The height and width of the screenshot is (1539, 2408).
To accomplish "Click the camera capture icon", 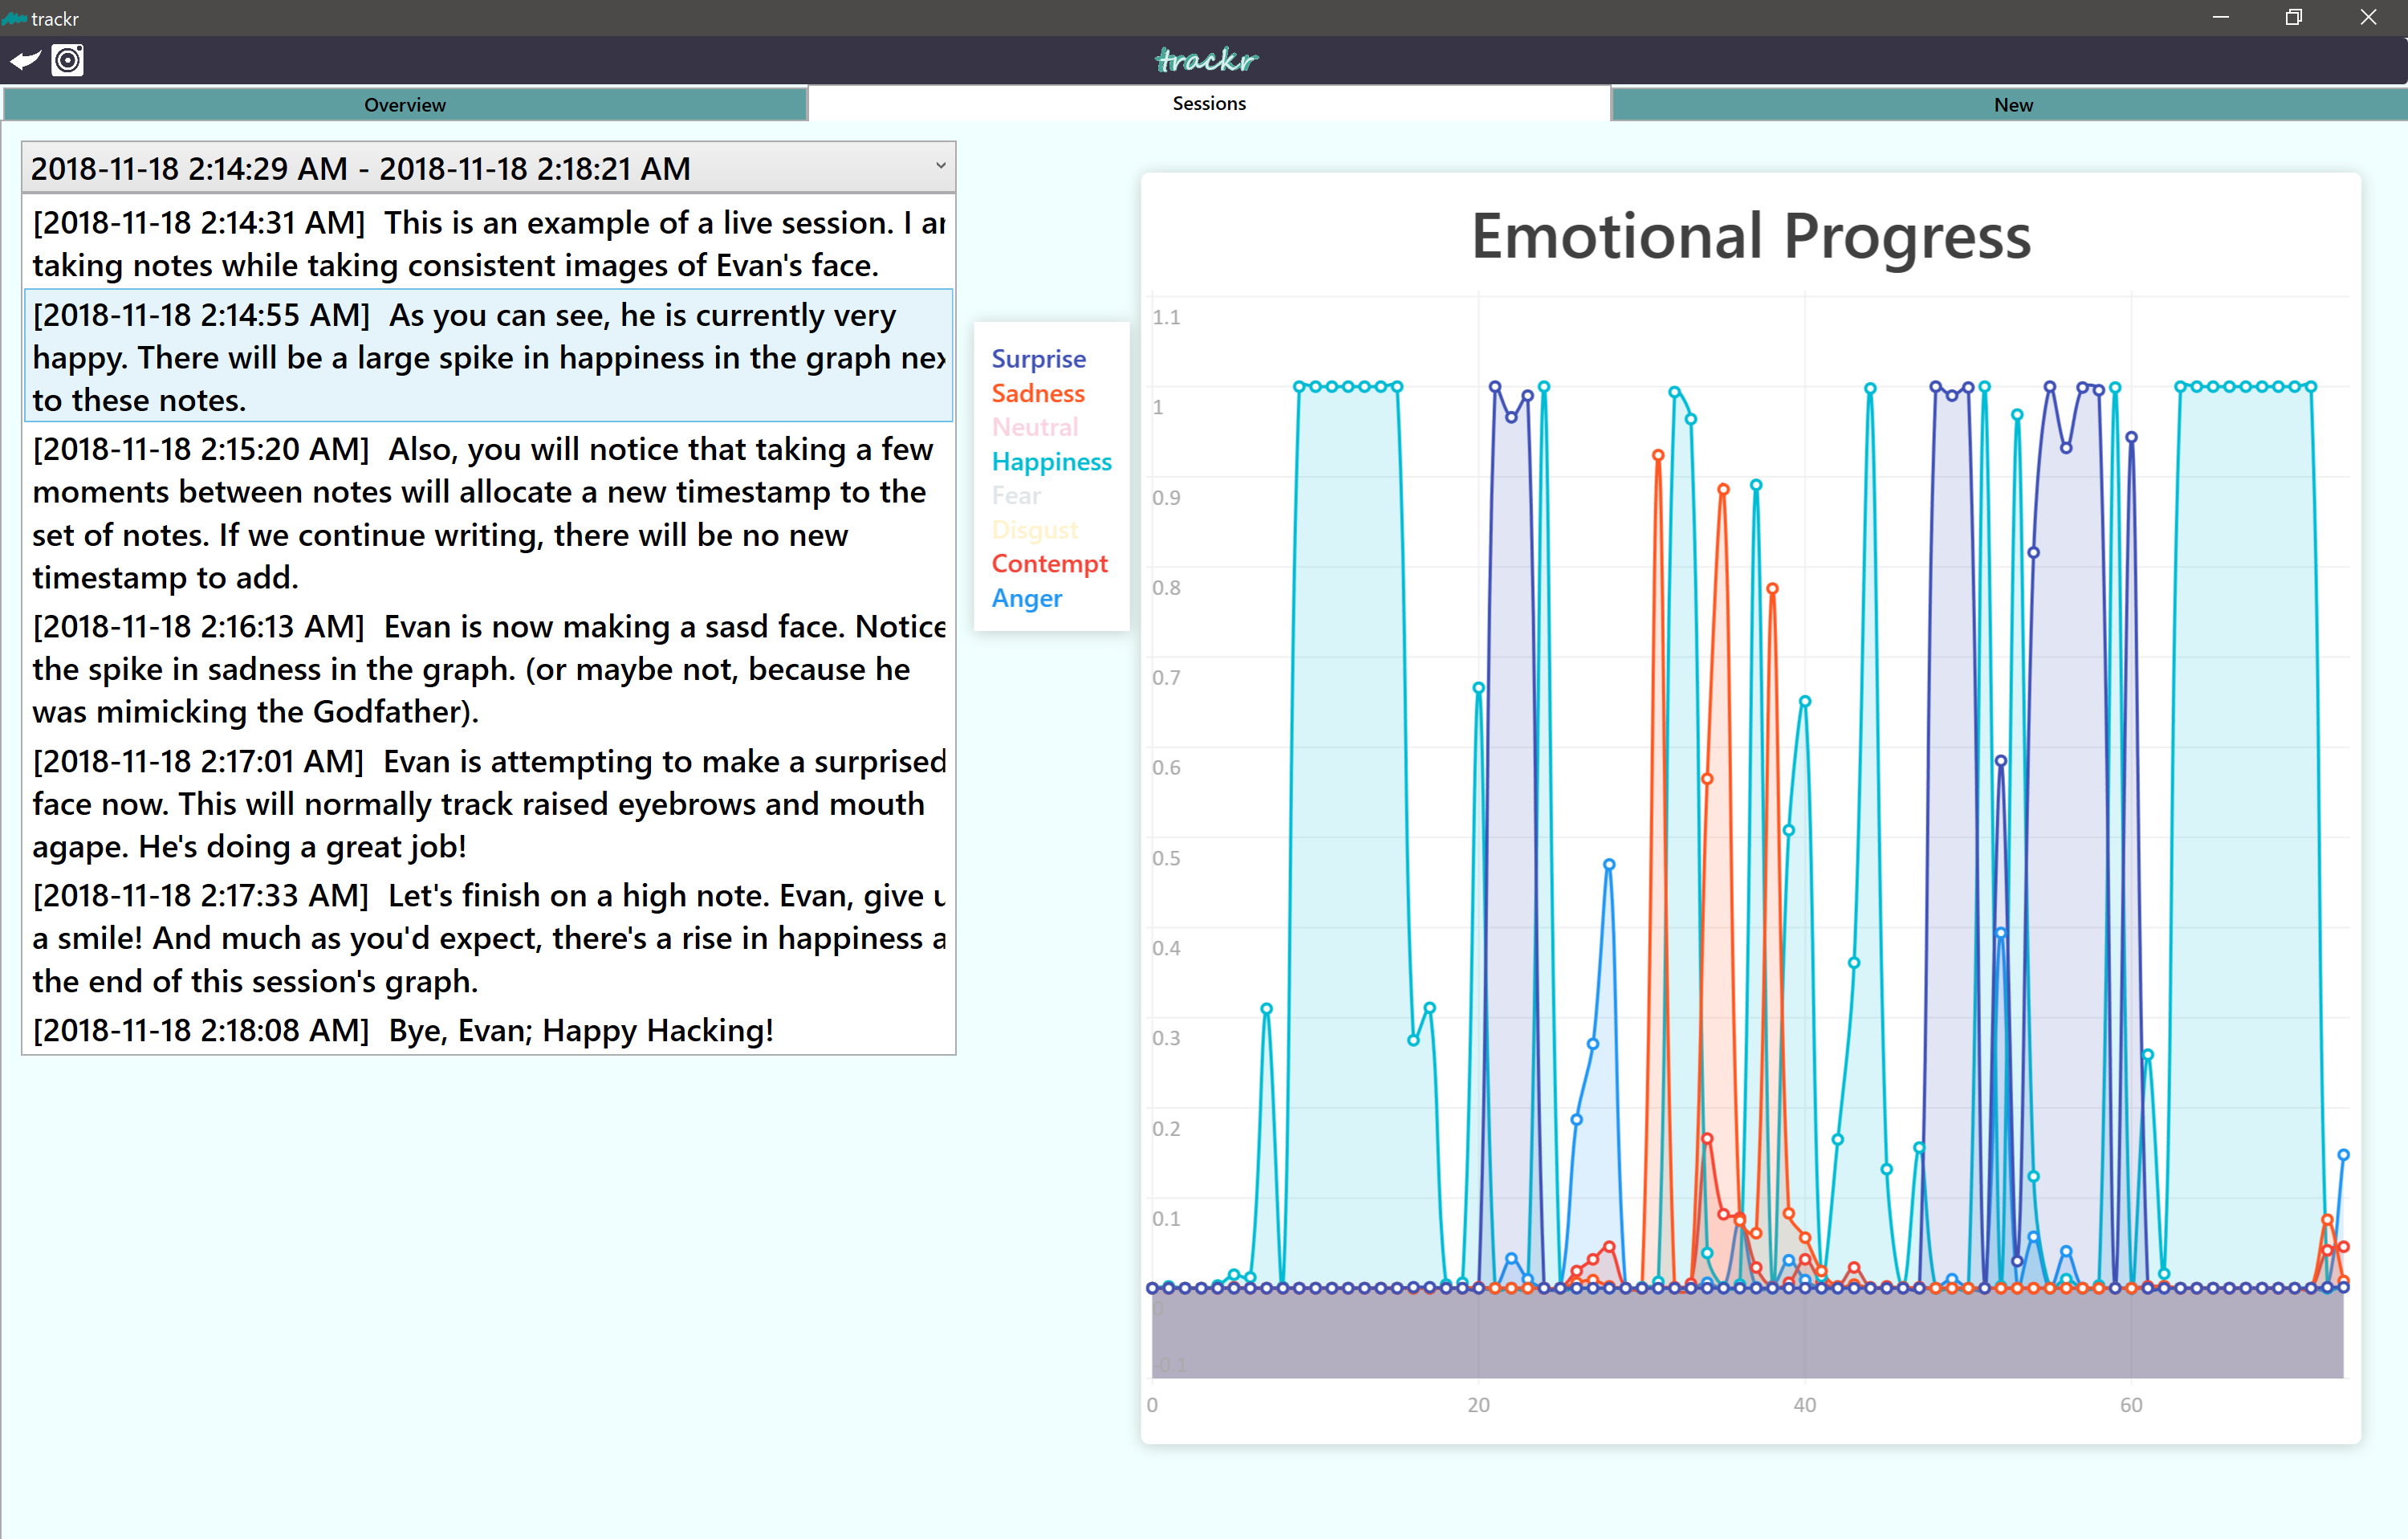I will [x=68, y=61].
